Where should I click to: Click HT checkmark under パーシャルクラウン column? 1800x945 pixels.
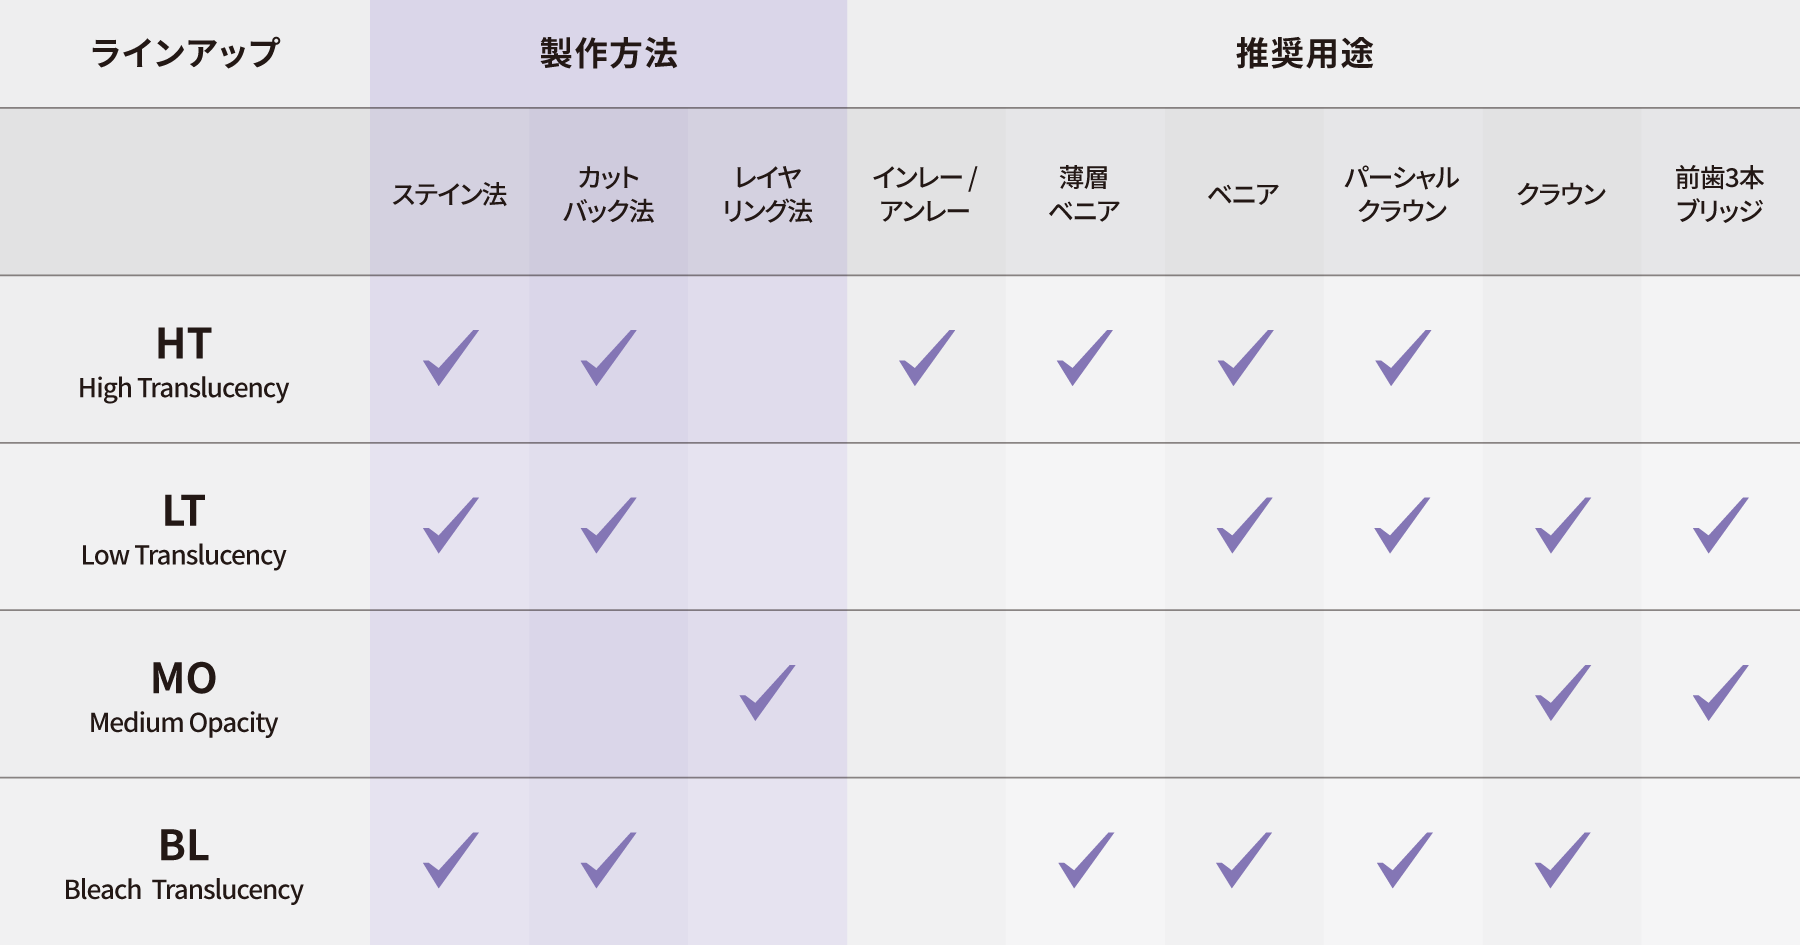(1402, 358)
